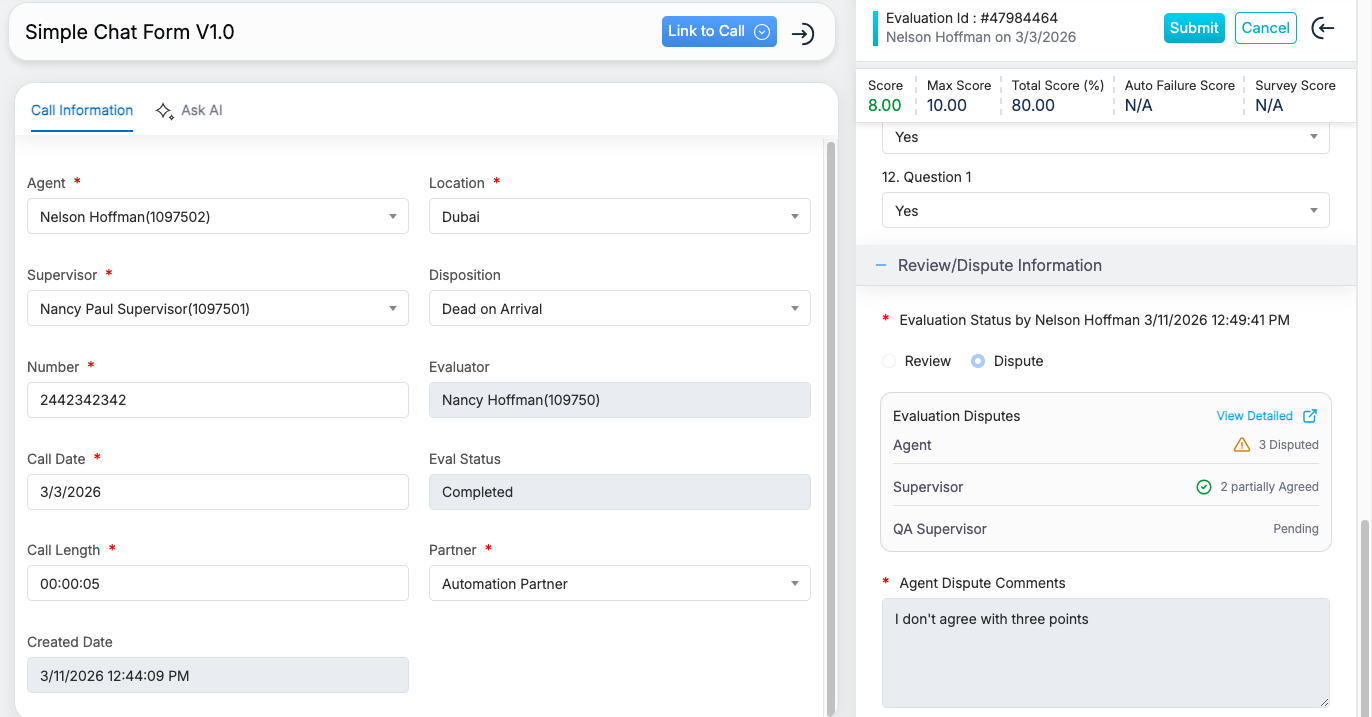Switch to the Call Information tab
The image size is (1372, 717).
(x=82, y=111)
